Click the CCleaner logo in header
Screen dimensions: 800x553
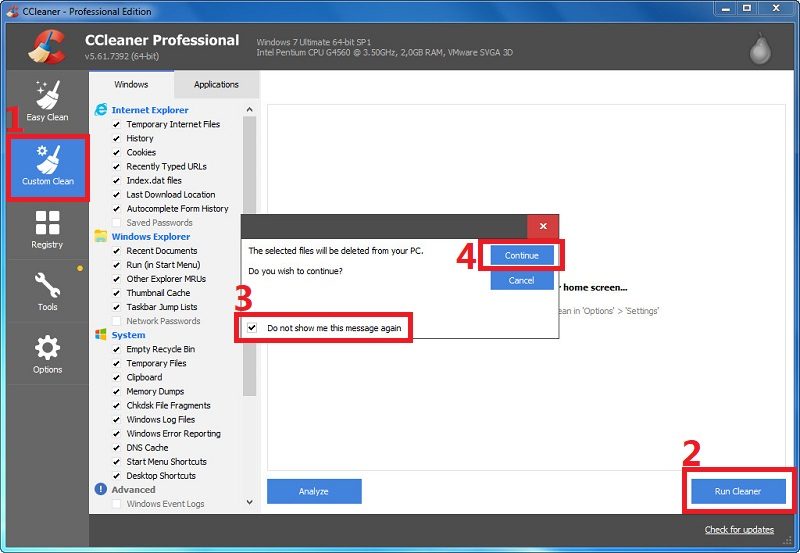(47, 46)
